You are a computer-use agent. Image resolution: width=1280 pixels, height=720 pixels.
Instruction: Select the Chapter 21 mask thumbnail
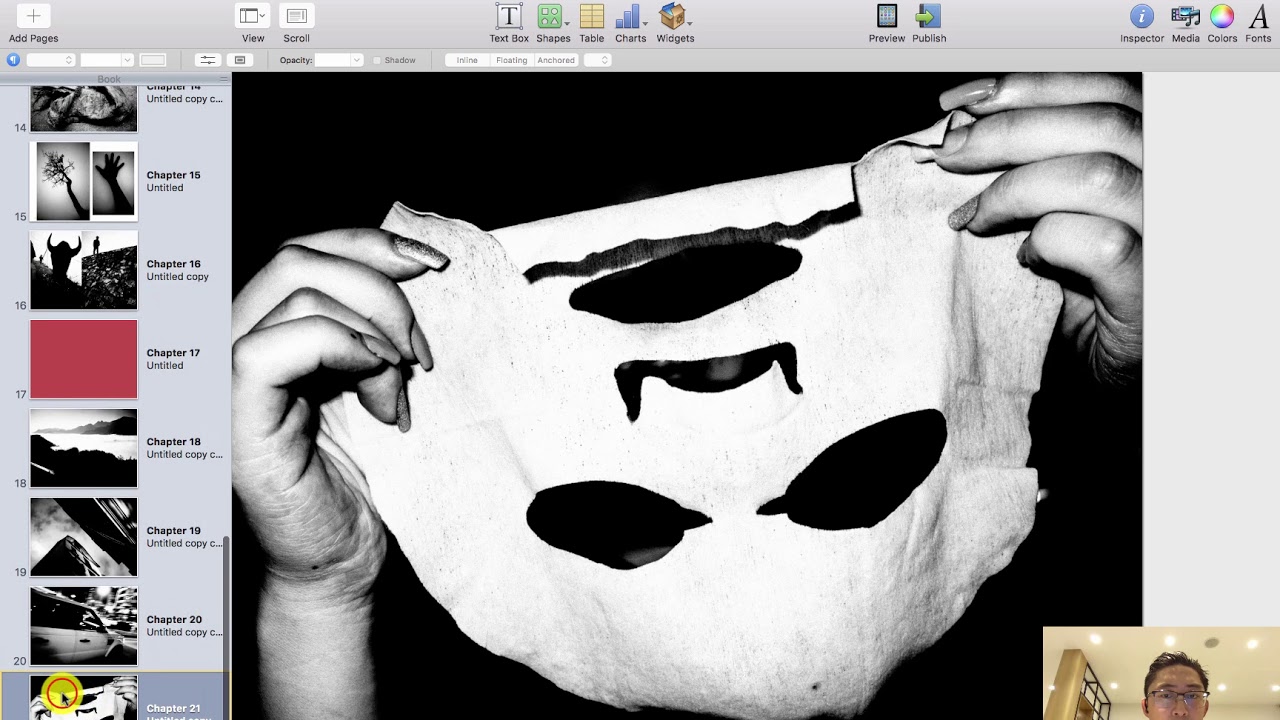click(x=83, y=698)
